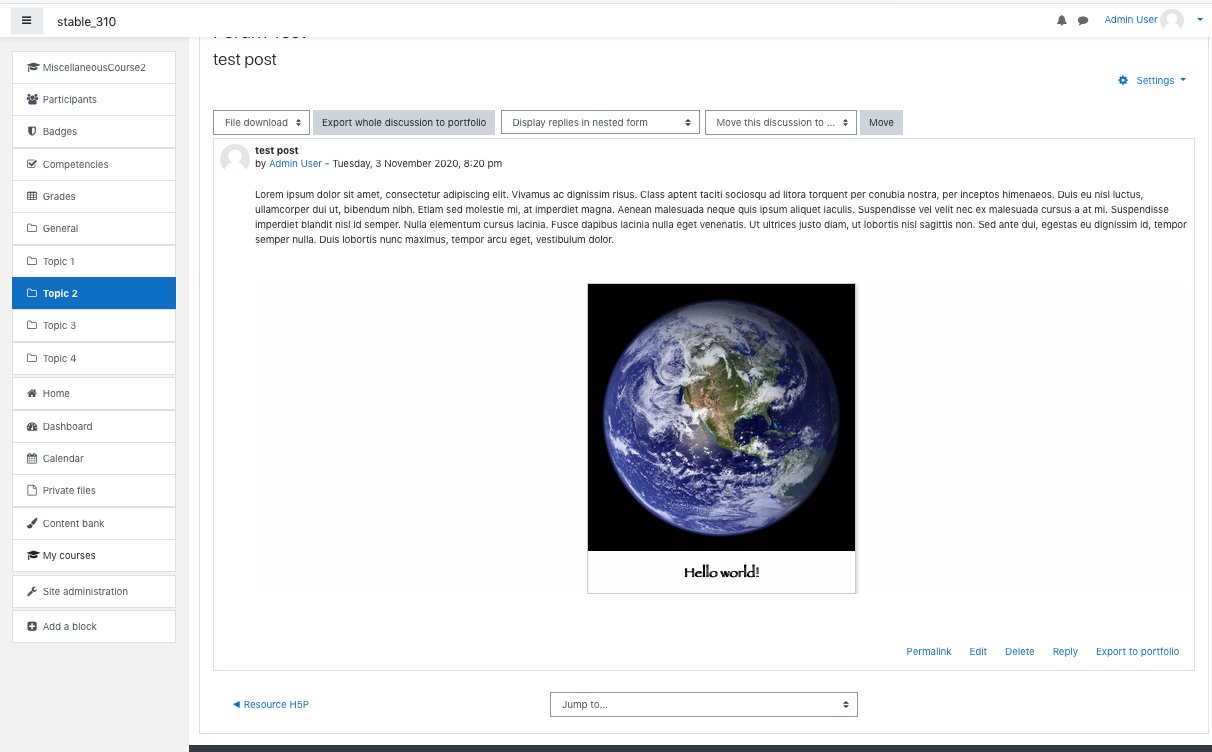1212x752 pixels.
Task: Click the graduation cap icon beside MiscellaneousCourse2
Action: coord(33,68)
